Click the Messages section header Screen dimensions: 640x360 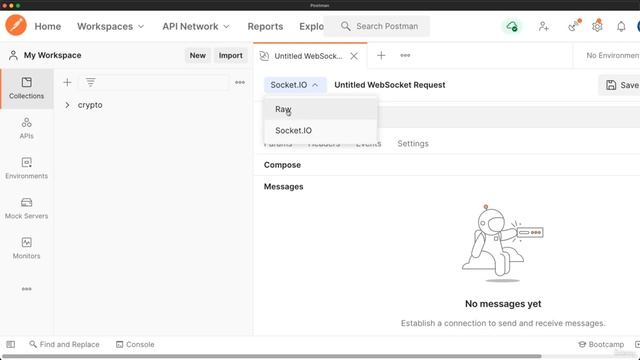pos(283,187)
